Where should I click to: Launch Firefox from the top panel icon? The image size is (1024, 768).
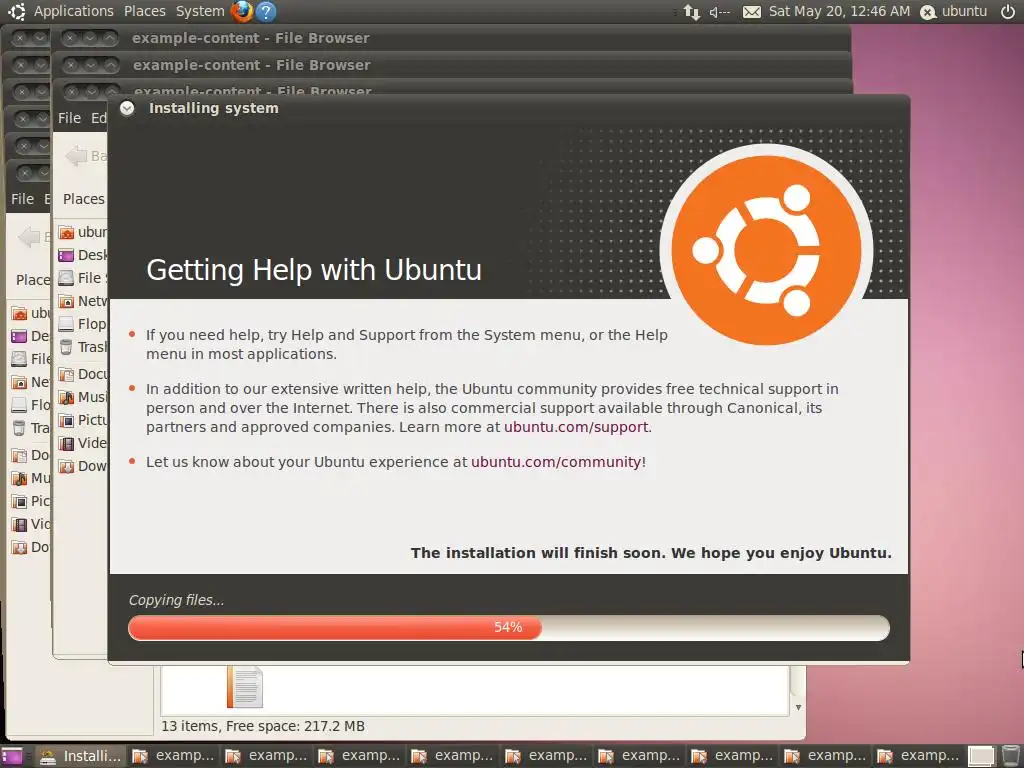[x=242, y=11]
